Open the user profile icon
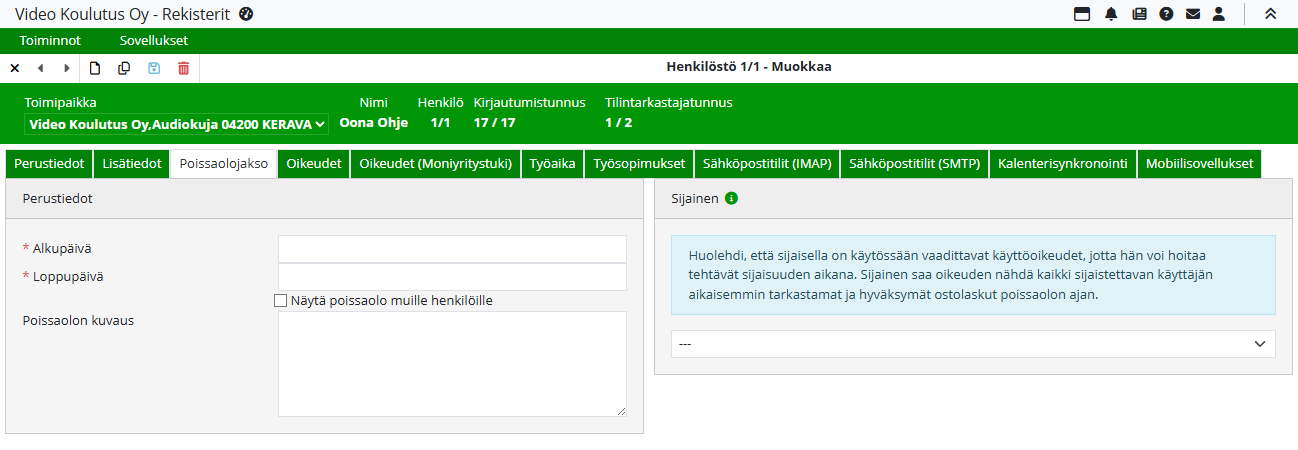1298x450 pixels. [1218, 14]
